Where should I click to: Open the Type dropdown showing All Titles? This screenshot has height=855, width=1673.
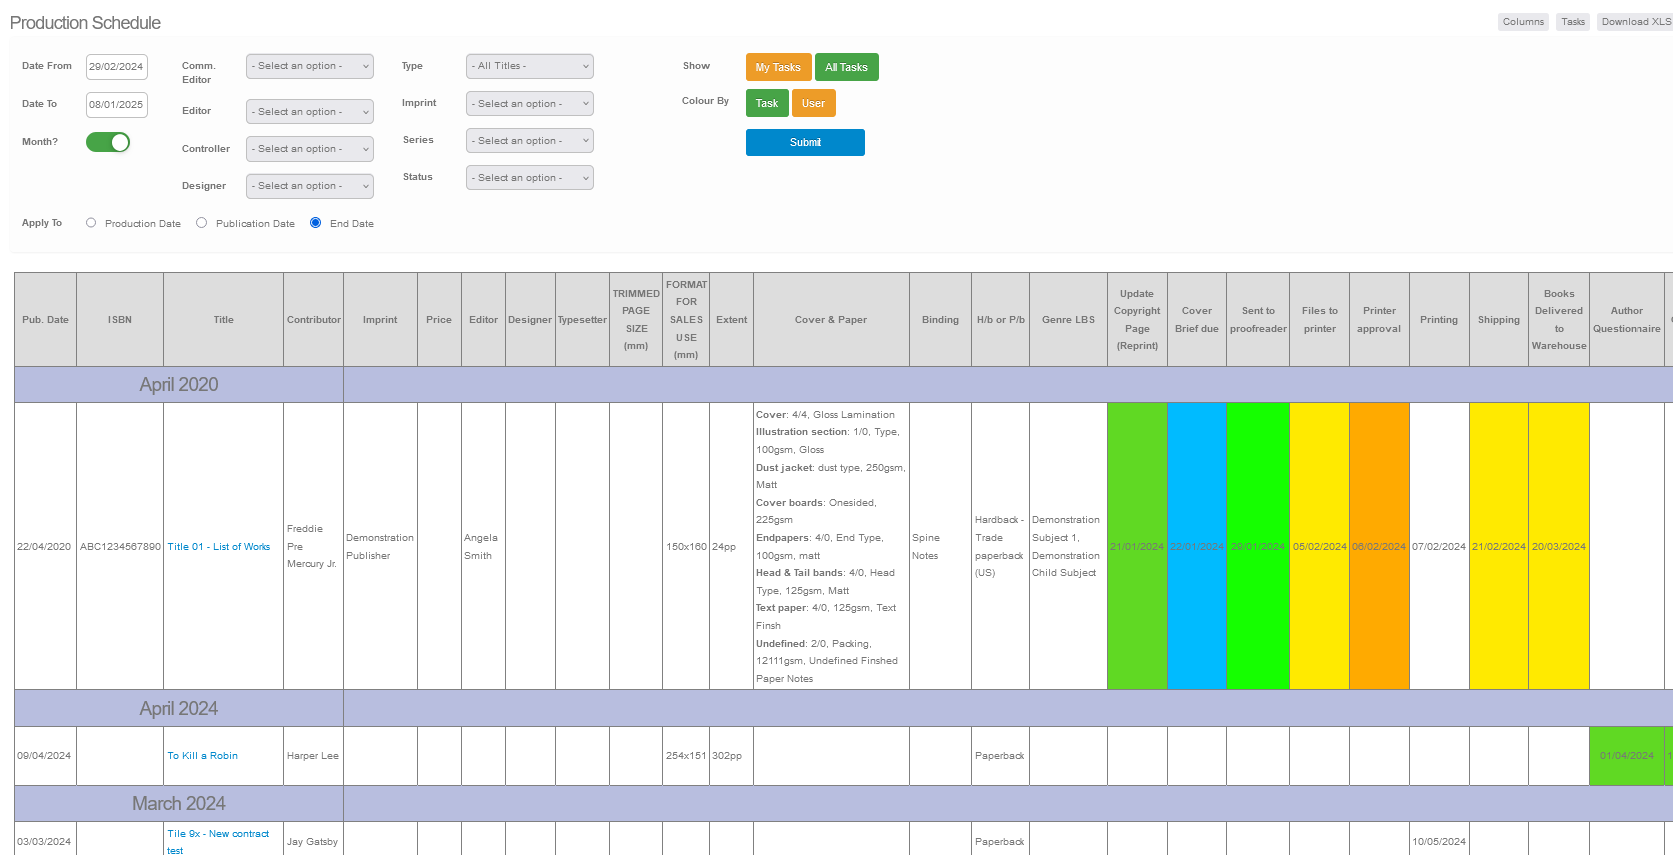pos(529,66)
